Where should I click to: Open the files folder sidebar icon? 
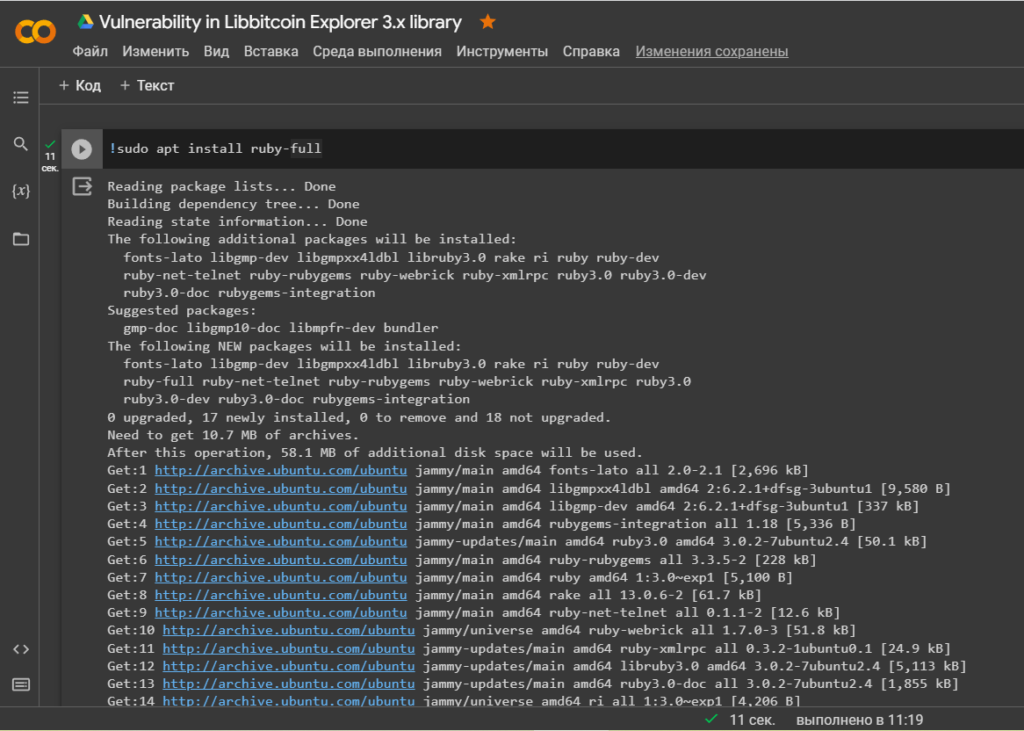point(21,238)
